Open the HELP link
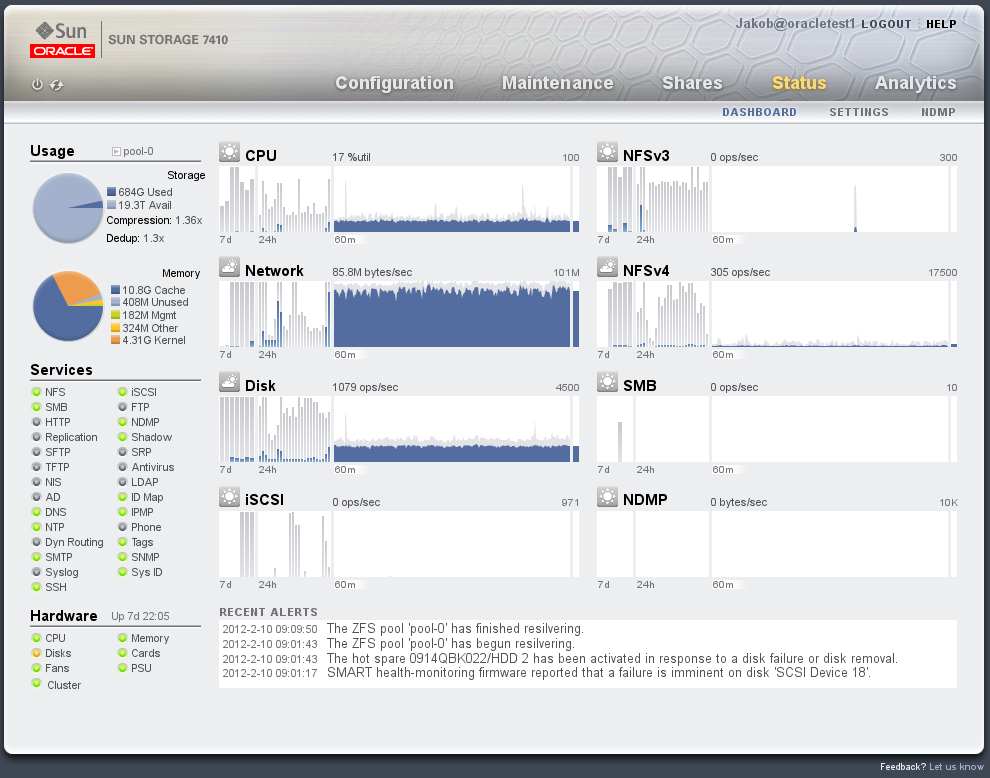 pyautogui.click(x=941, y=24)
